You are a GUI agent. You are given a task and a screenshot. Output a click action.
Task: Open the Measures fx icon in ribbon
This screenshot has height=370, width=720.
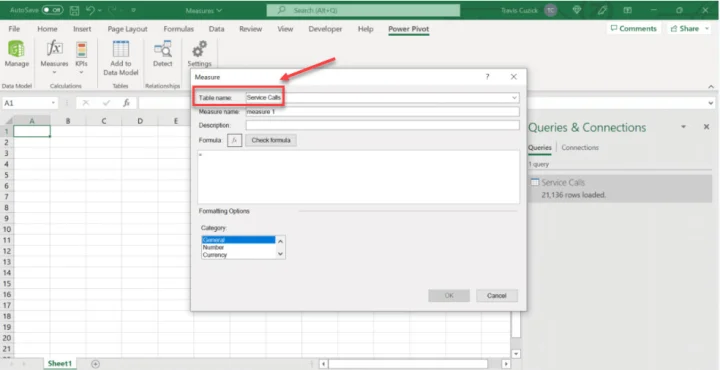pyautogui.click(x=55, y=48)
